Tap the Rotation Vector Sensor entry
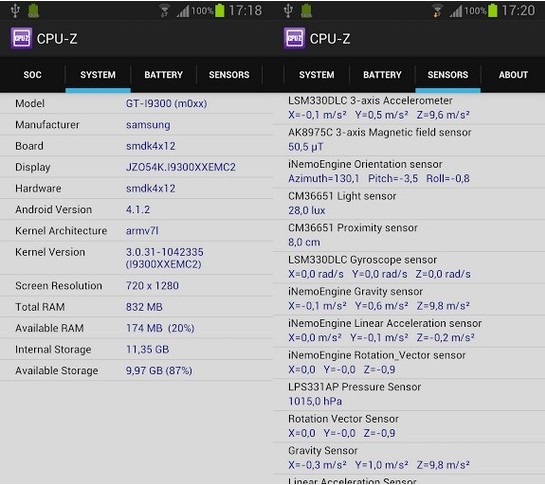Viewport: 545px width, 485px height. tap(409, 426)
